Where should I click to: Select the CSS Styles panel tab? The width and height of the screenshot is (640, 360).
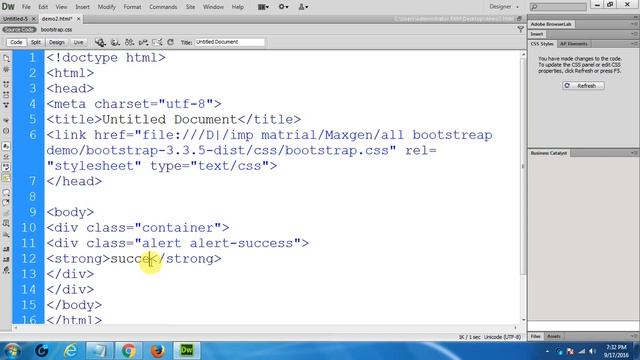542,44
